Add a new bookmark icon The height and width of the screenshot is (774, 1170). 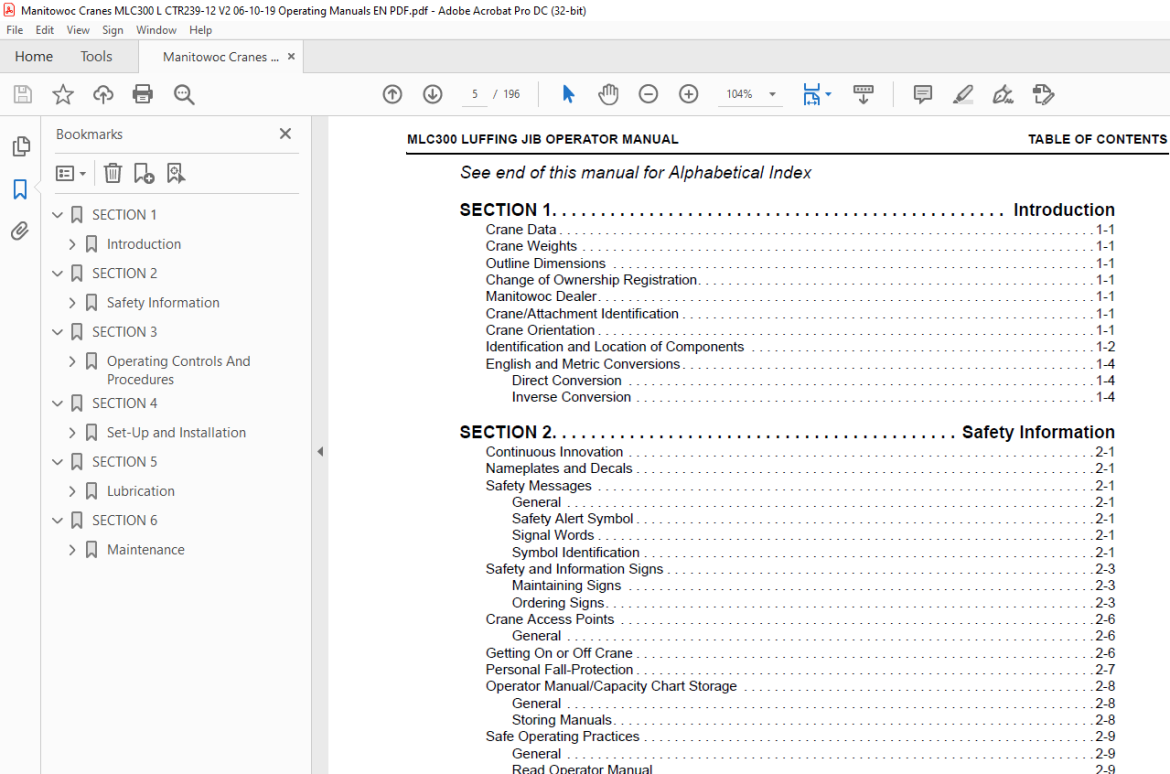coord(144,173)
